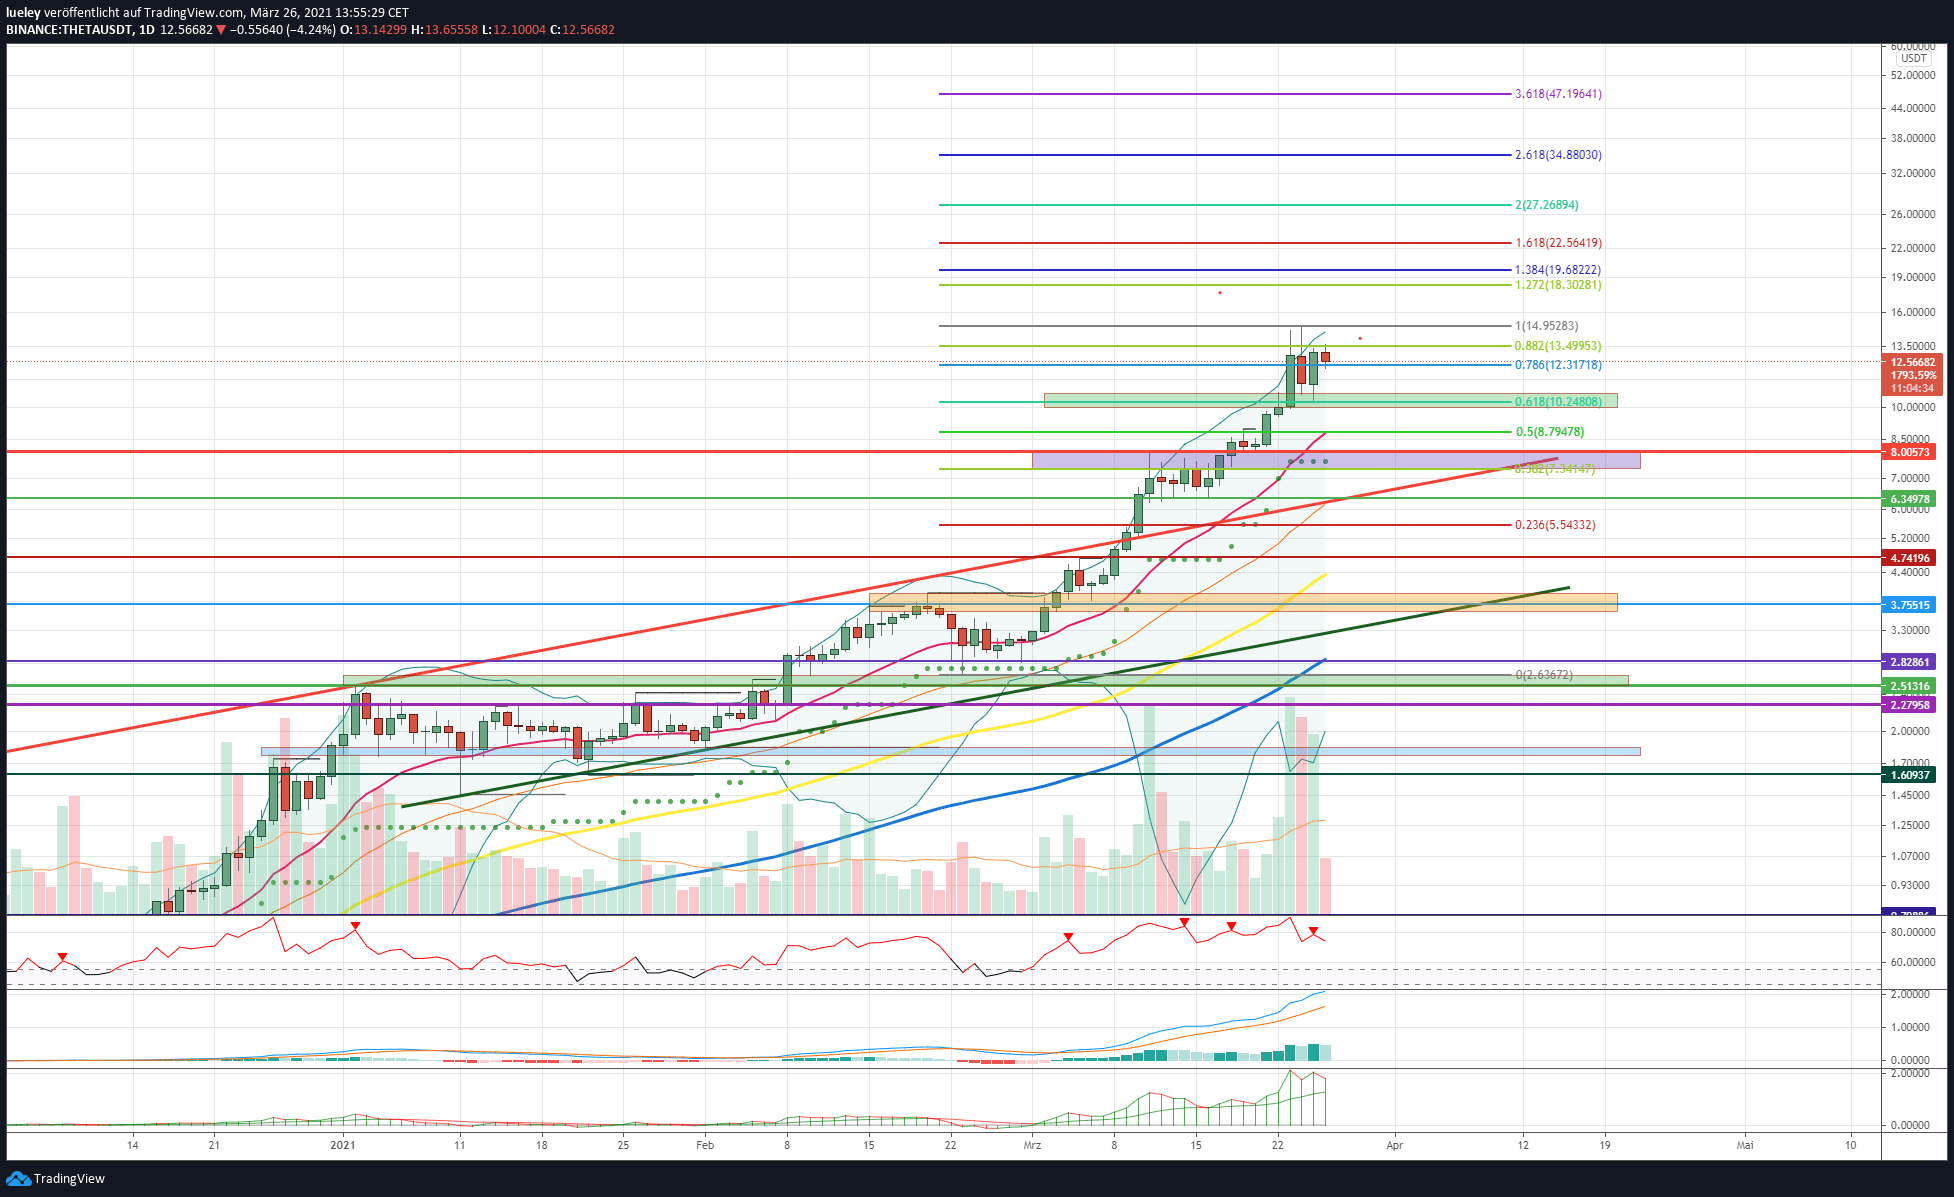Select the blue 3.75515 price tag
The height and width of the screenshot is (1197, 1954).
1910,605
